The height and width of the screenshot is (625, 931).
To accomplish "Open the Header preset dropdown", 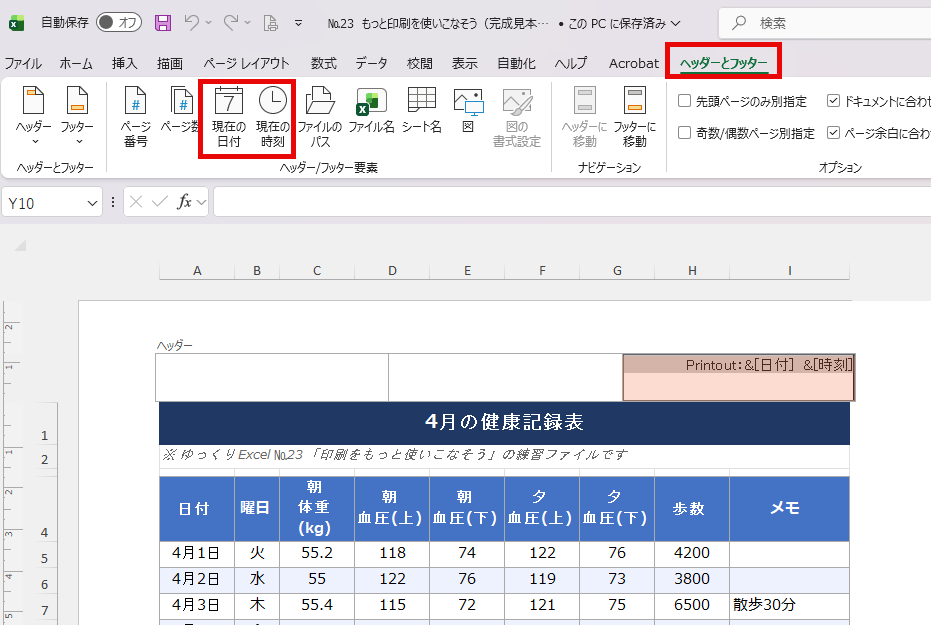I will (34, 116).
